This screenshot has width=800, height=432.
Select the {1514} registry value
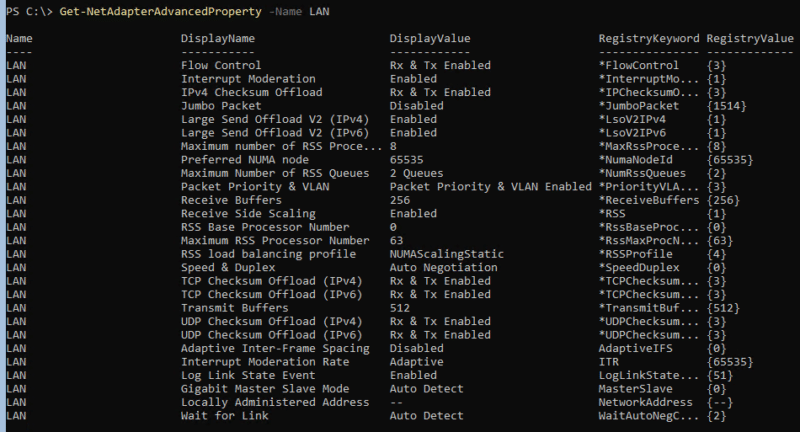pos(735,105)
